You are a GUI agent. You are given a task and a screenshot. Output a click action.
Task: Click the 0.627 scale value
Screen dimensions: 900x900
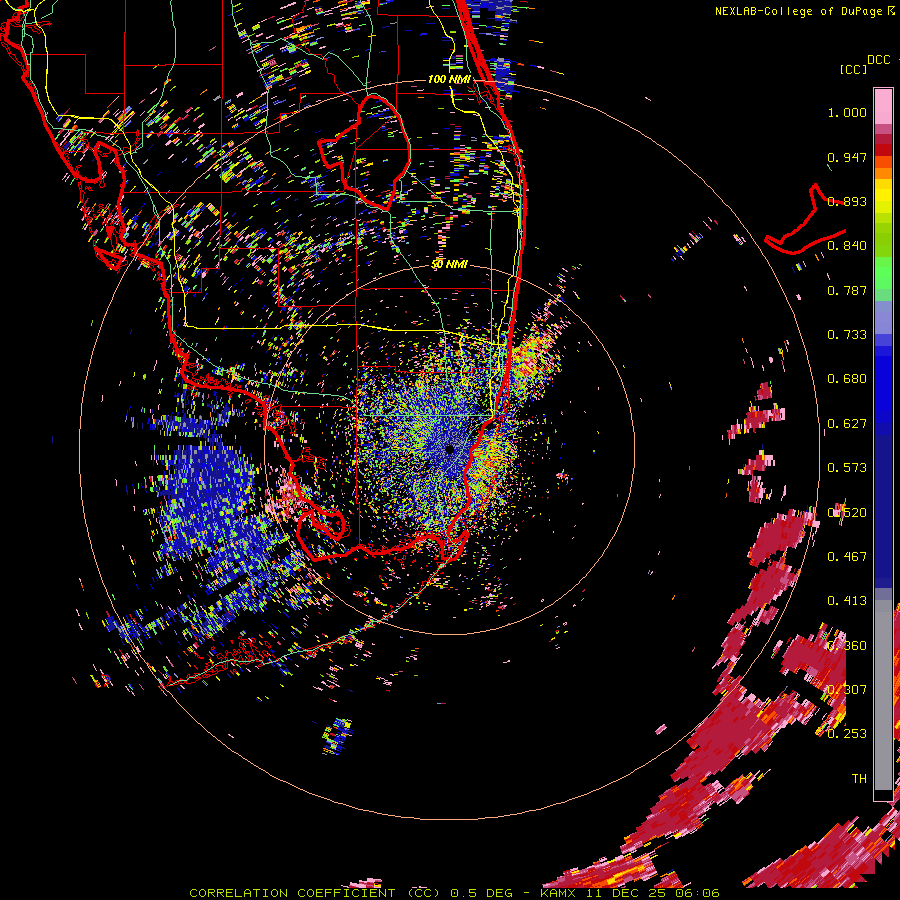[847, 424]
